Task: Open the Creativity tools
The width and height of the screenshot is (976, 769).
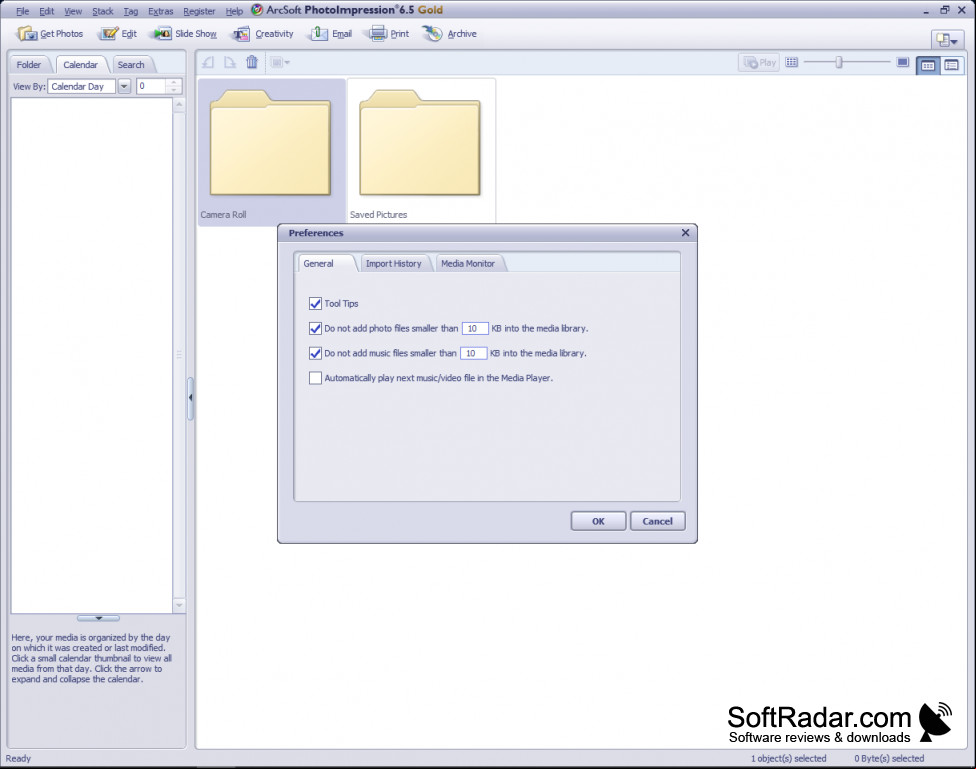Action: point(262,34)
